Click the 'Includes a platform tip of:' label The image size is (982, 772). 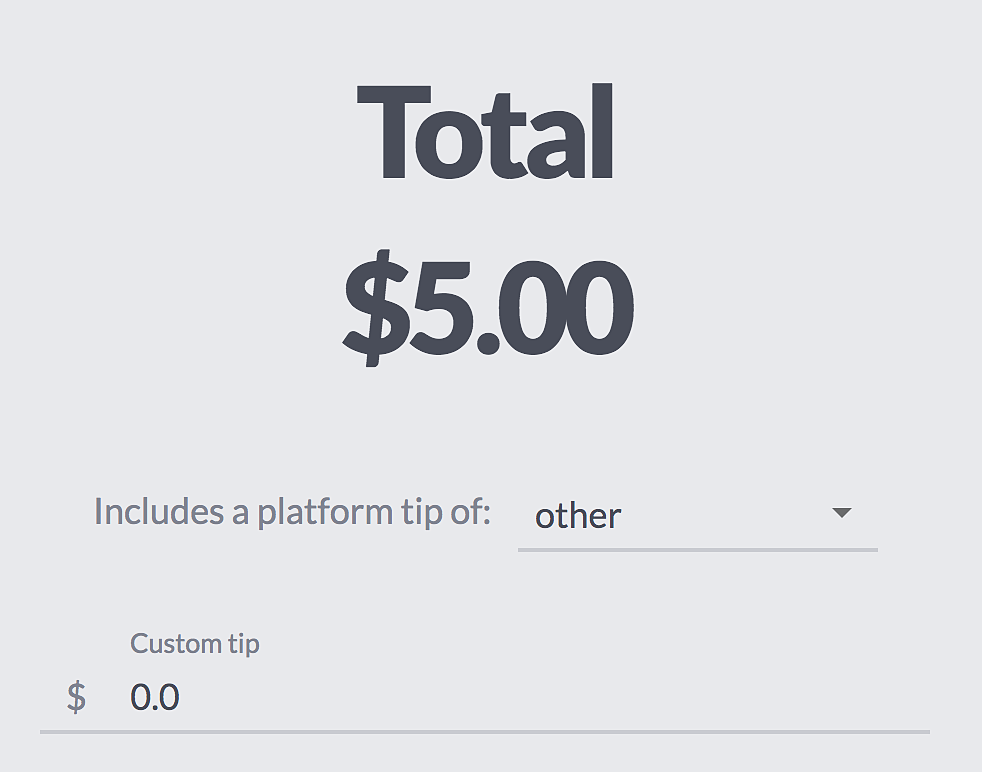click(x=292, y=512)
